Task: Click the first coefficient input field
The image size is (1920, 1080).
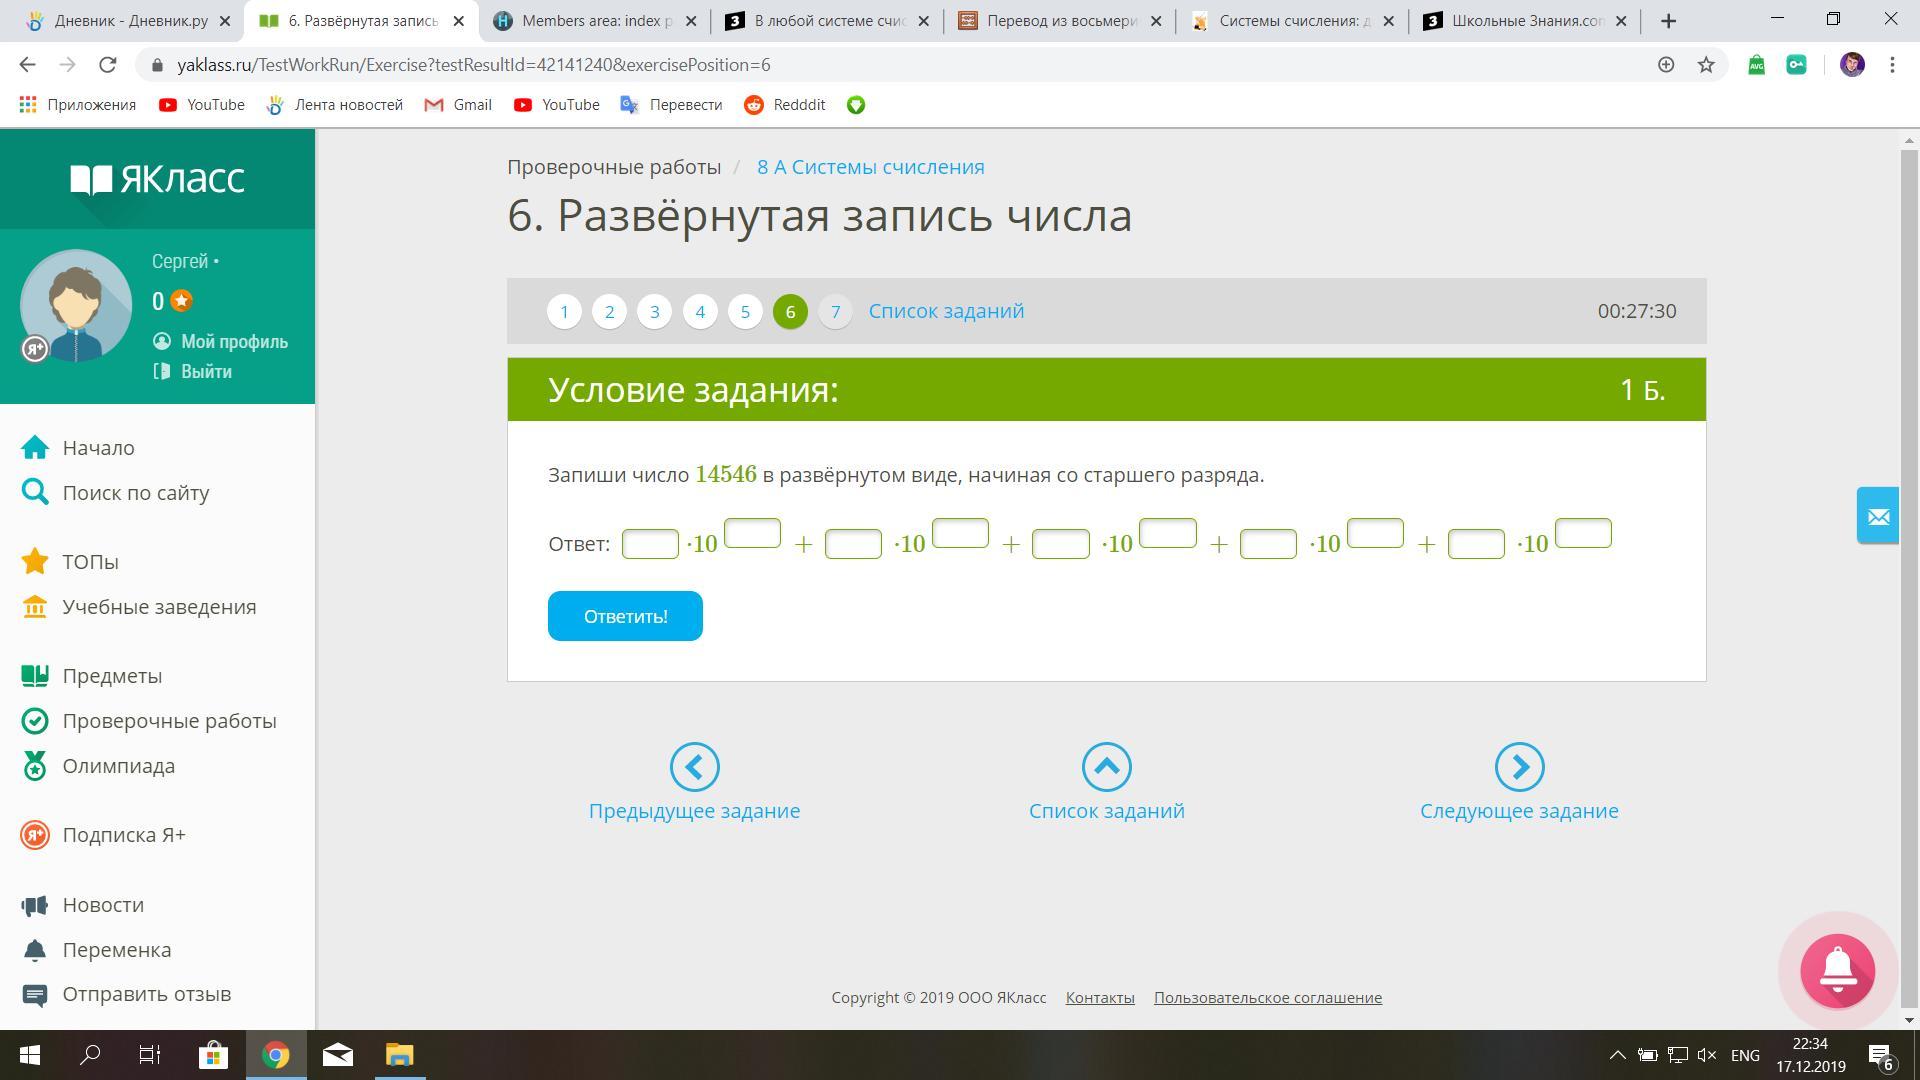Action: (x=650, y=544)
